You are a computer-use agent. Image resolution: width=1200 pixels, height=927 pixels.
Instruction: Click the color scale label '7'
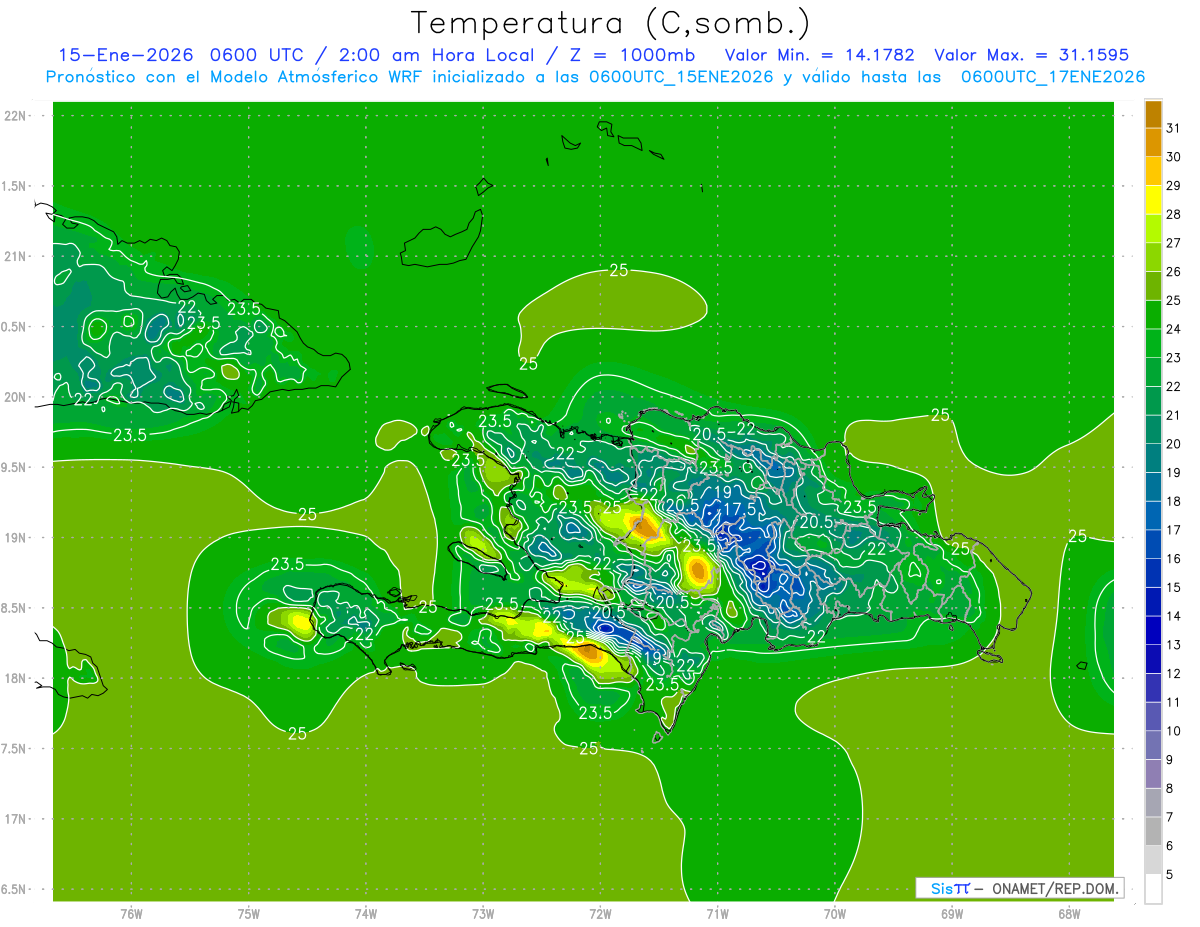[1170, 817]
